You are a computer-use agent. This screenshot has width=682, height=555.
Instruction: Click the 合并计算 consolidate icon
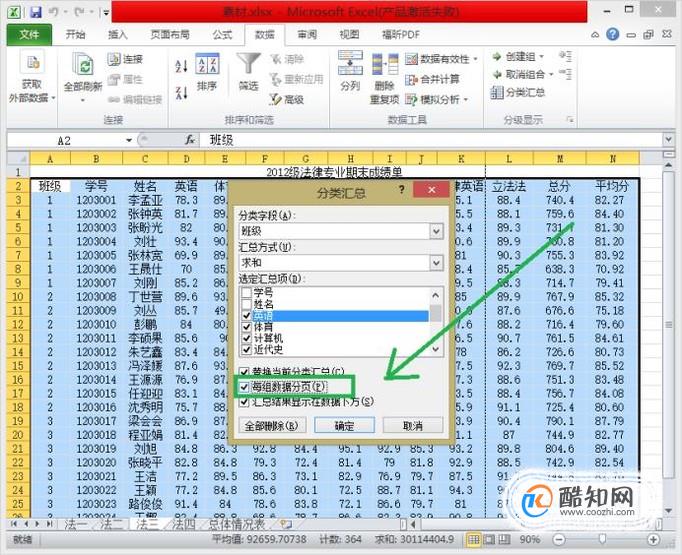(411, 79)
